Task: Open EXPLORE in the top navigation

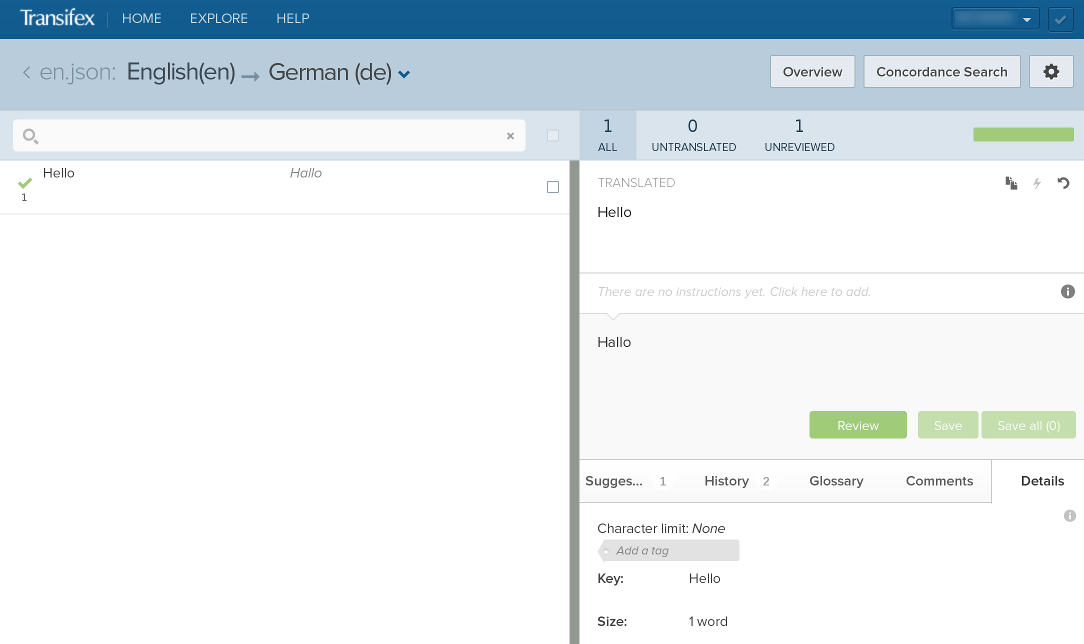Action: 218,19
